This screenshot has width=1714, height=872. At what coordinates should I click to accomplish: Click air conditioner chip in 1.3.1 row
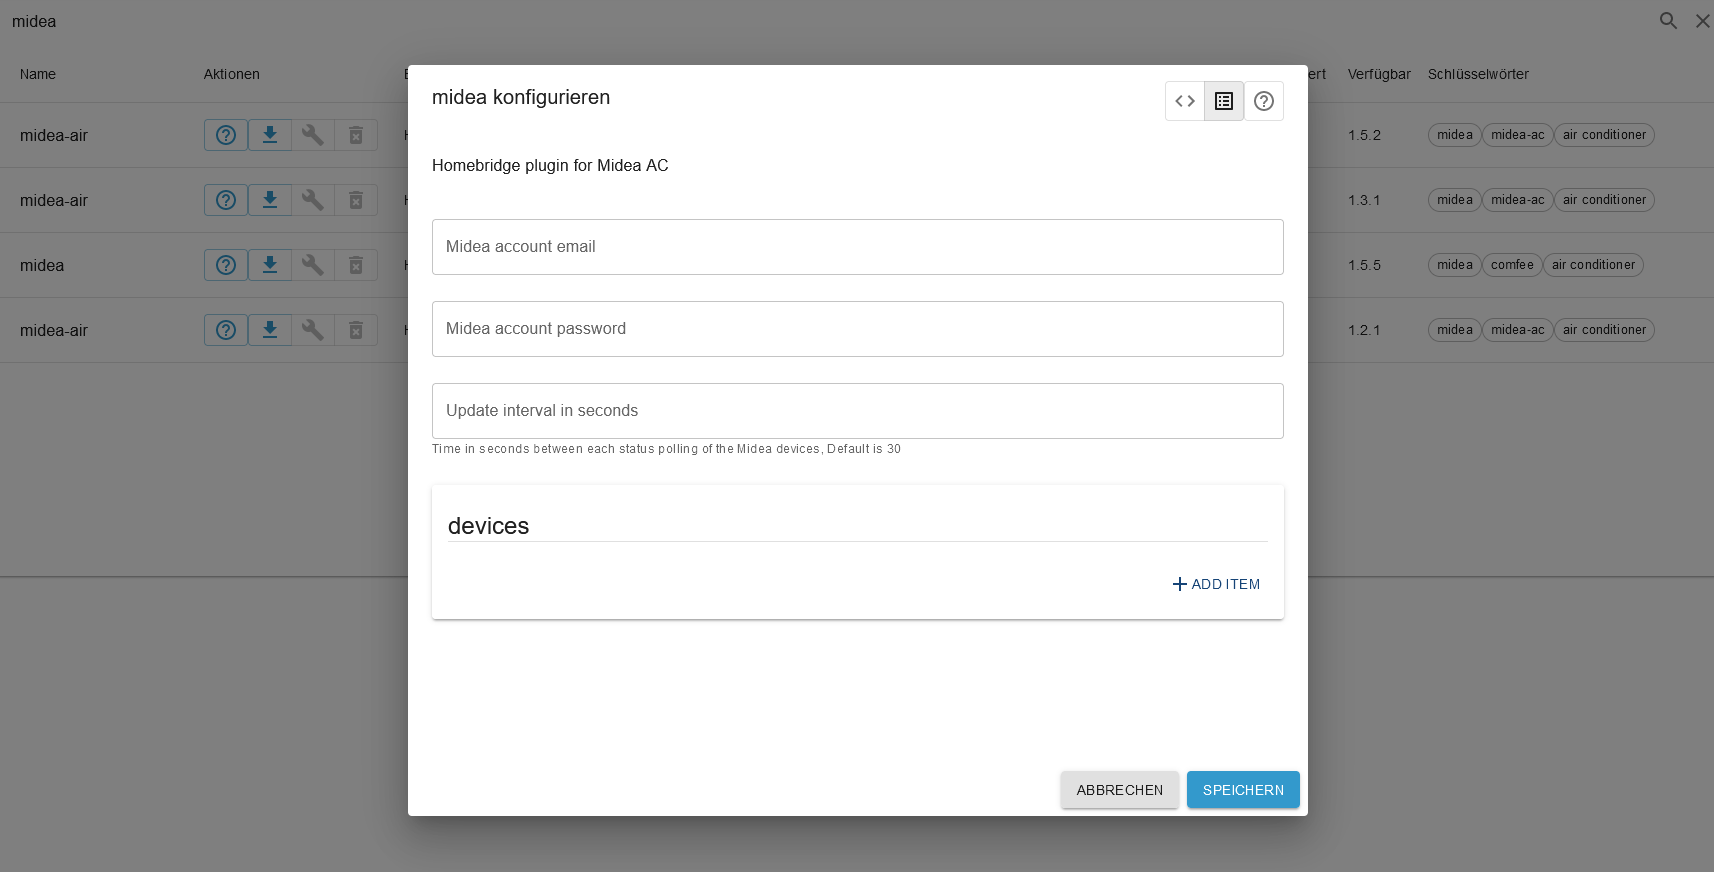pyautogui.click(x=1604, y=200)
